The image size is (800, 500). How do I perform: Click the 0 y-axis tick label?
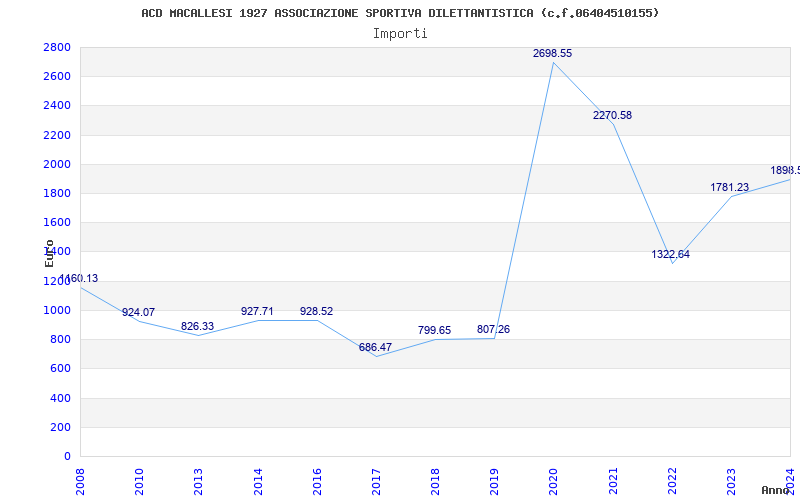coord(67,456)
